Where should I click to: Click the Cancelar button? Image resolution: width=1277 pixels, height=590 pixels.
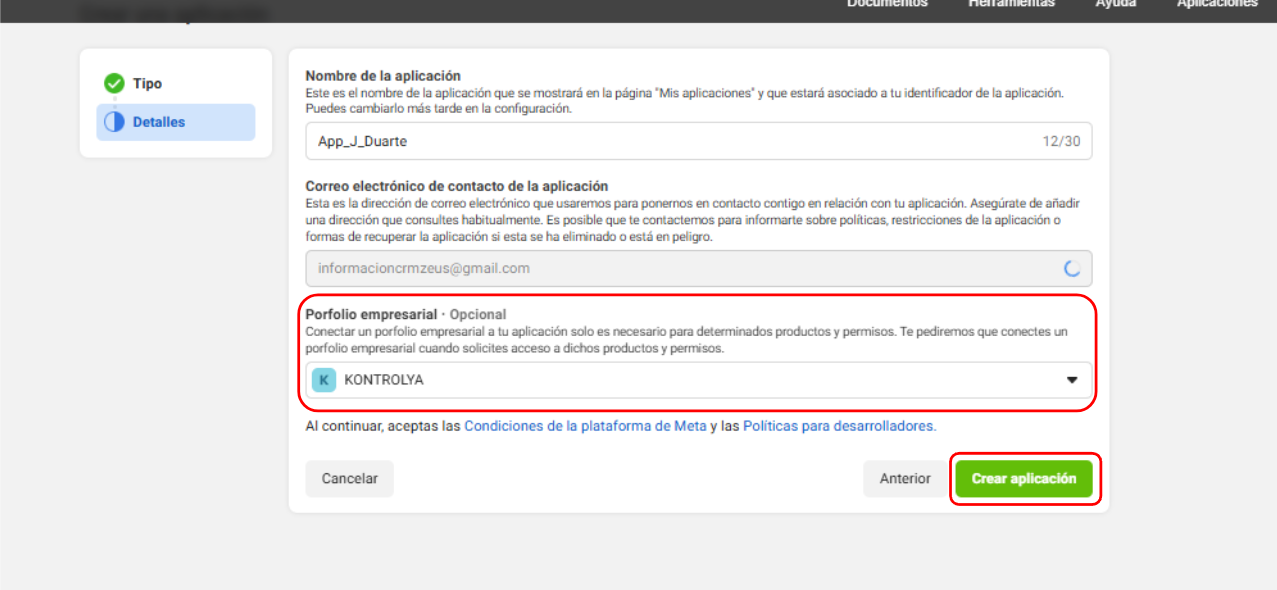click(x=349, y=479)
